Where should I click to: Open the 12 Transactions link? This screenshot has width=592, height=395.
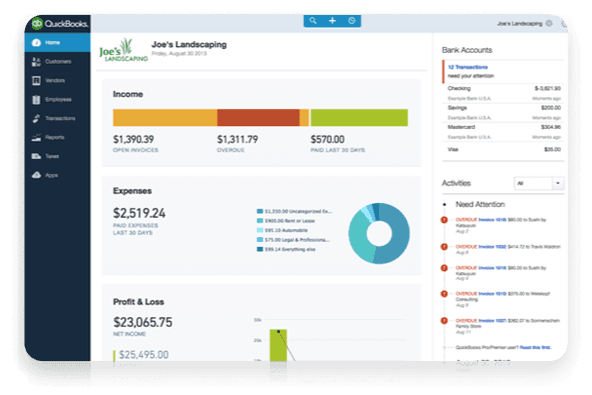(468, 67)
